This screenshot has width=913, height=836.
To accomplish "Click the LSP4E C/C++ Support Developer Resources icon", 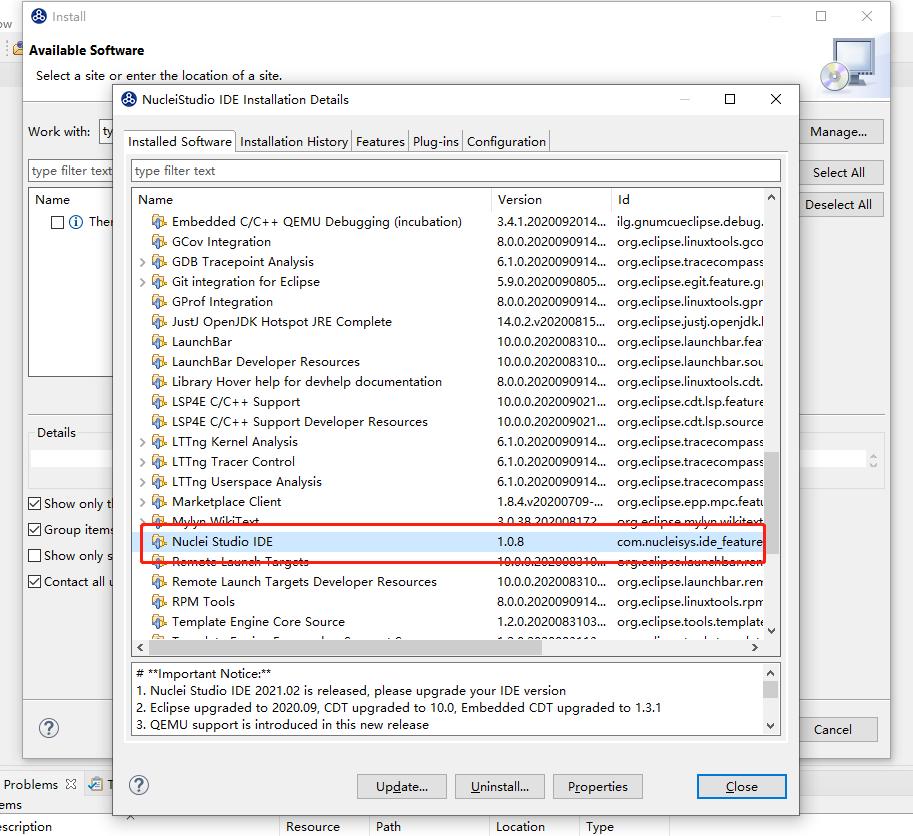I will pyautogui.click(x=159, y=421).
